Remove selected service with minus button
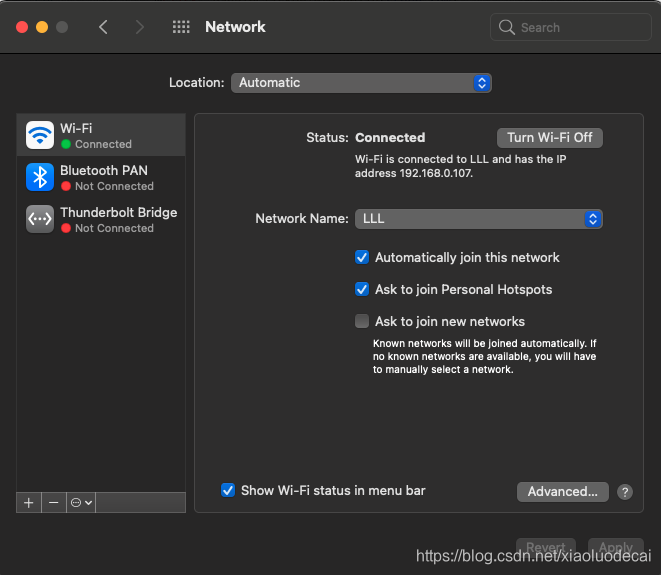 pyautogui.click(x=54, y=502)
